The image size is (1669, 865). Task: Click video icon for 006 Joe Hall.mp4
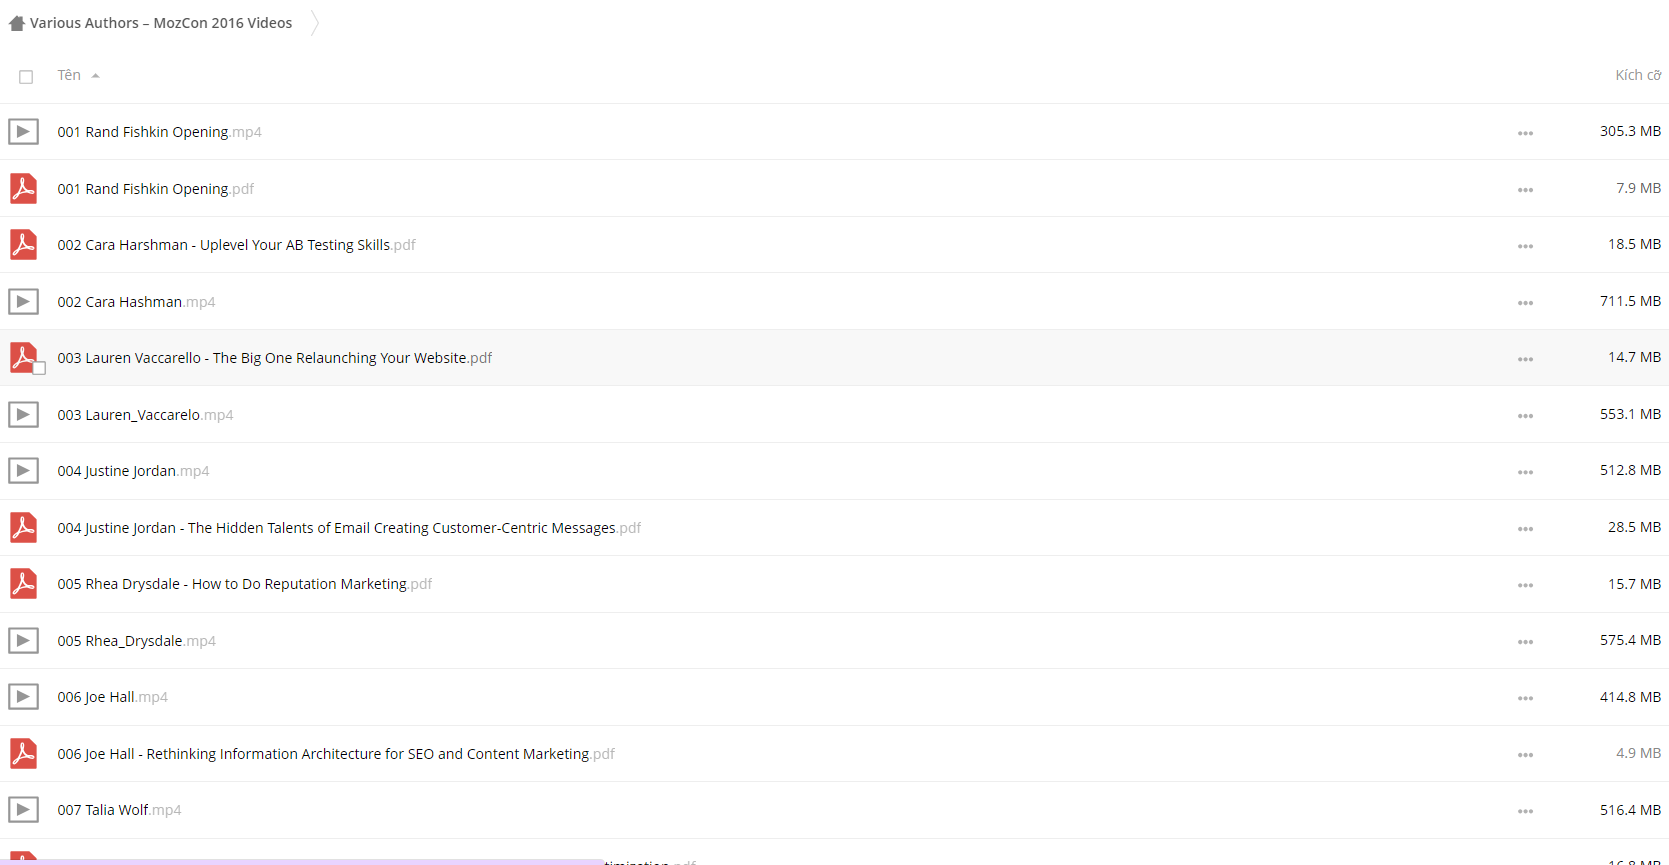click(24, 696)
